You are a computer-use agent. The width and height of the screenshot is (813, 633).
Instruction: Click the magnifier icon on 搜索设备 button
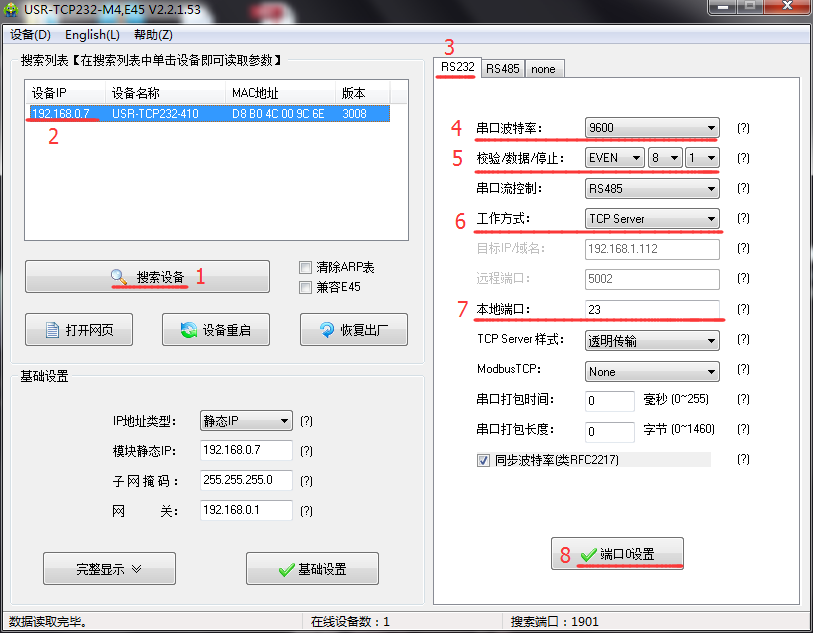[x=120, y=277]
